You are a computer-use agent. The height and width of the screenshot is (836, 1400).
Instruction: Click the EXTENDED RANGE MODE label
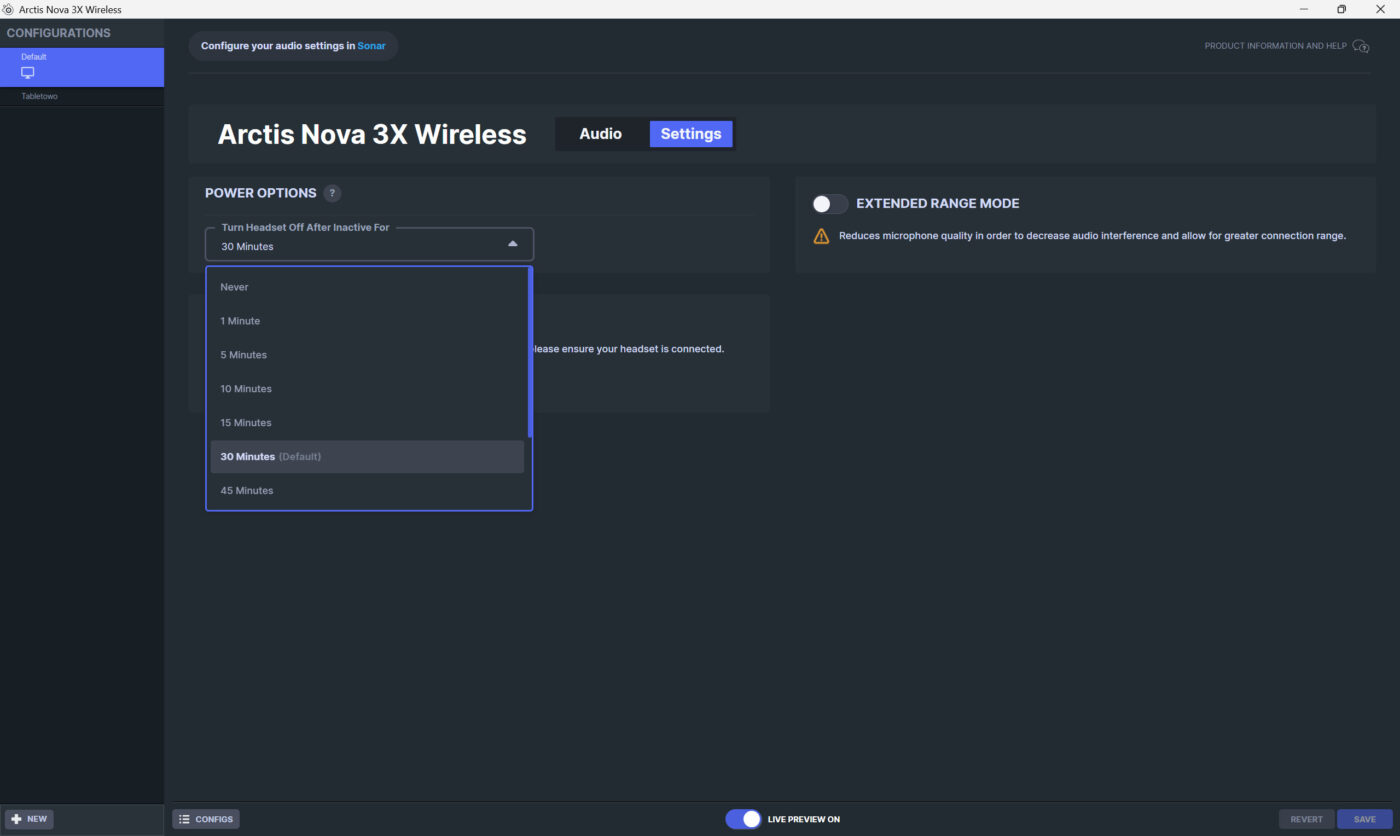pyautogui.click(x=938, y=203)
